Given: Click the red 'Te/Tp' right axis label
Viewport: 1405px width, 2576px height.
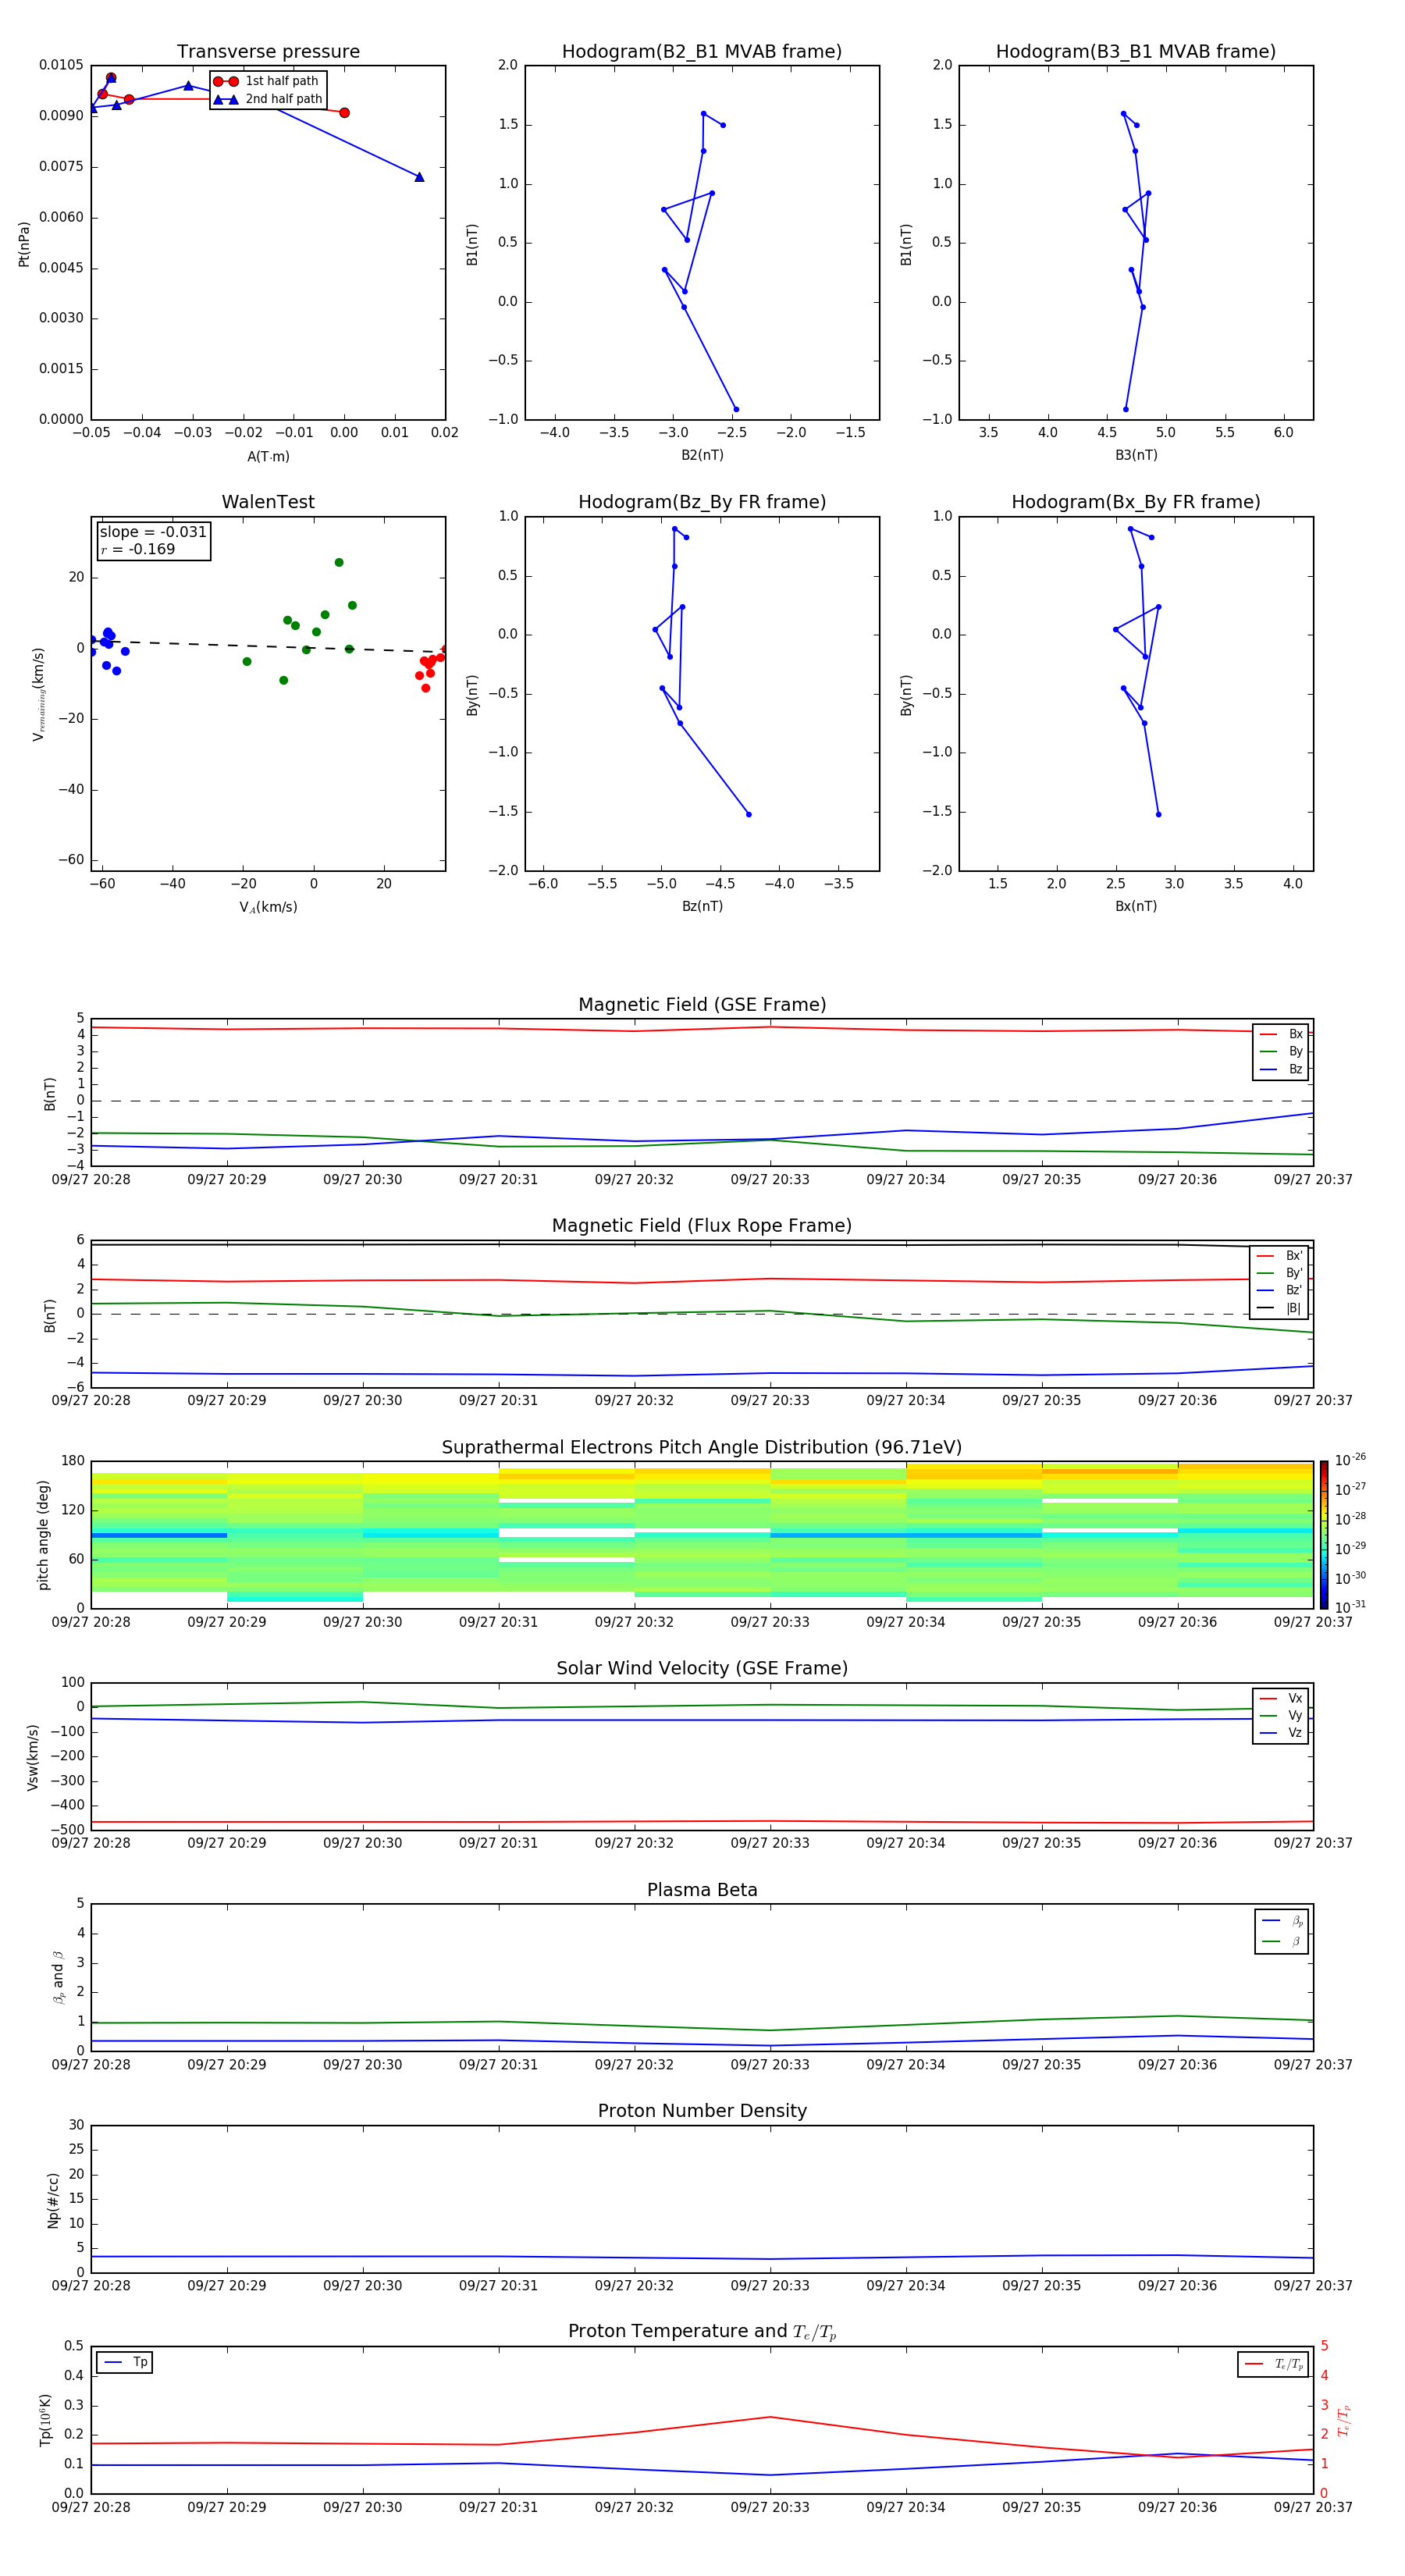Looking at the screenshot, I should coord(1343,2421).
